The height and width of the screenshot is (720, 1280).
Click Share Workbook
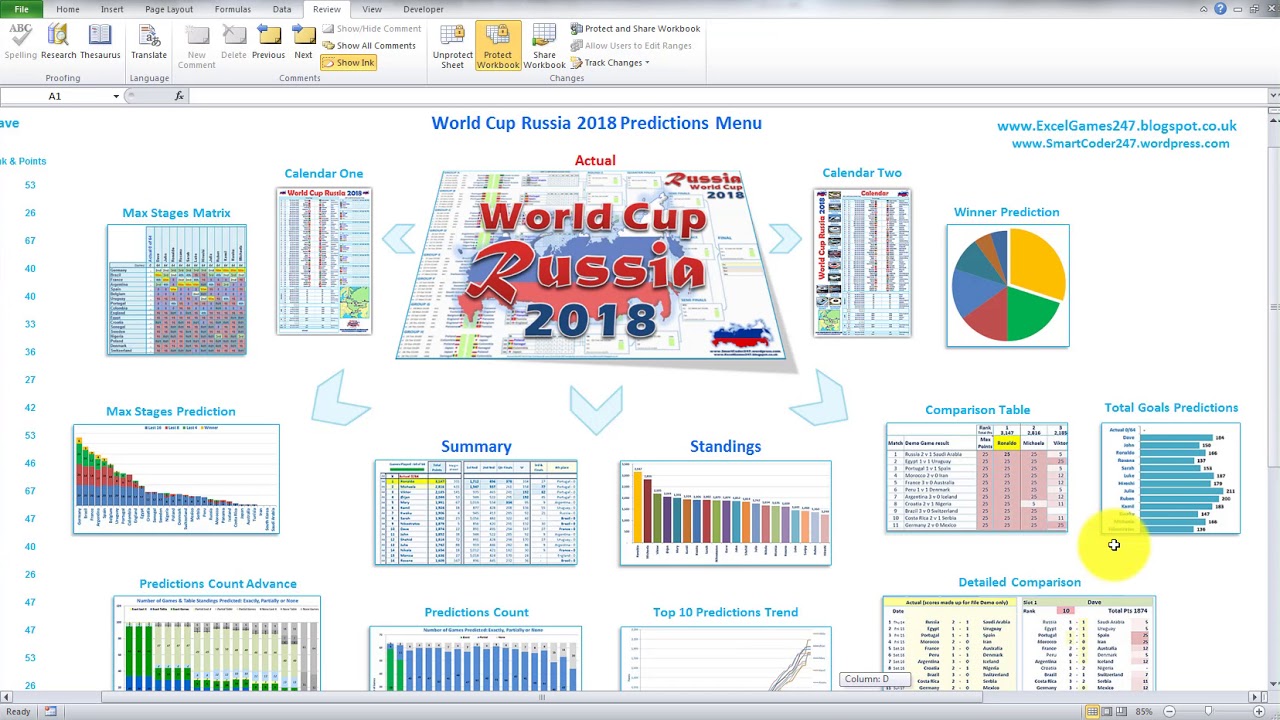point(544,46)
